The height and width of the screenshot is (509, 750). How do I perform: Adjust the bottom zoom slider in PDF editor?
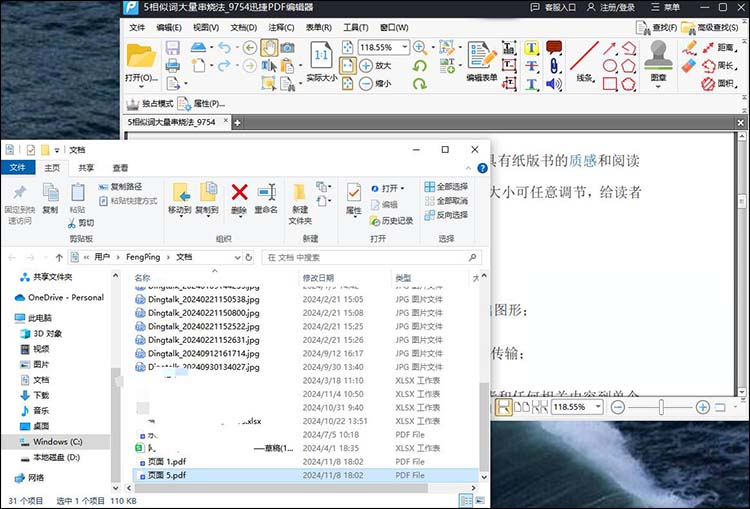click(x=661, y=408)
